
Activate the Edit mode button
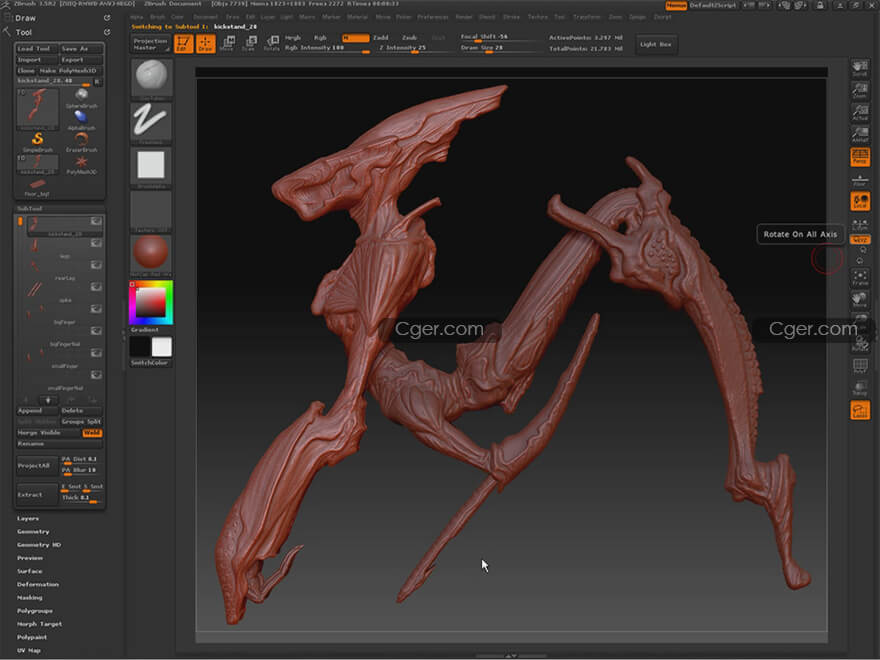click(x=183, y=44)
